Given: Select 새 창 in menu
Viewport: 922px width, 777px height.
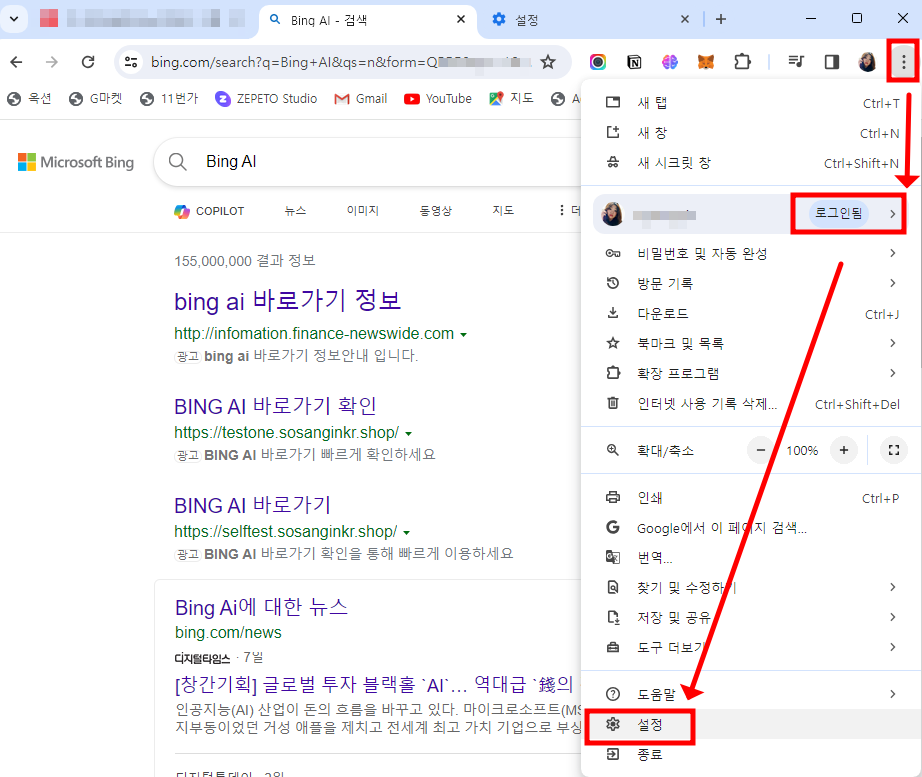Looking at the screenshot, I should (751, 133).
